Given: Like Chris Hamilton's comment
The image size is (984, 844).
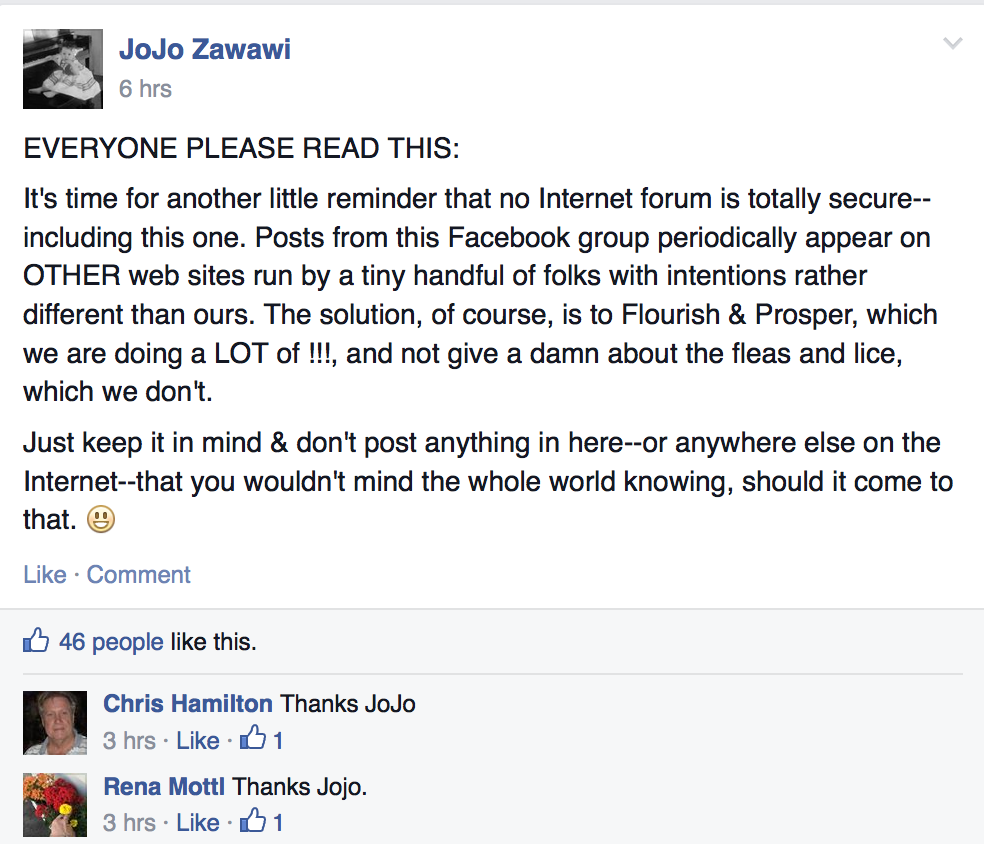Looking at the screenshot, I should [x=198, y=740].
